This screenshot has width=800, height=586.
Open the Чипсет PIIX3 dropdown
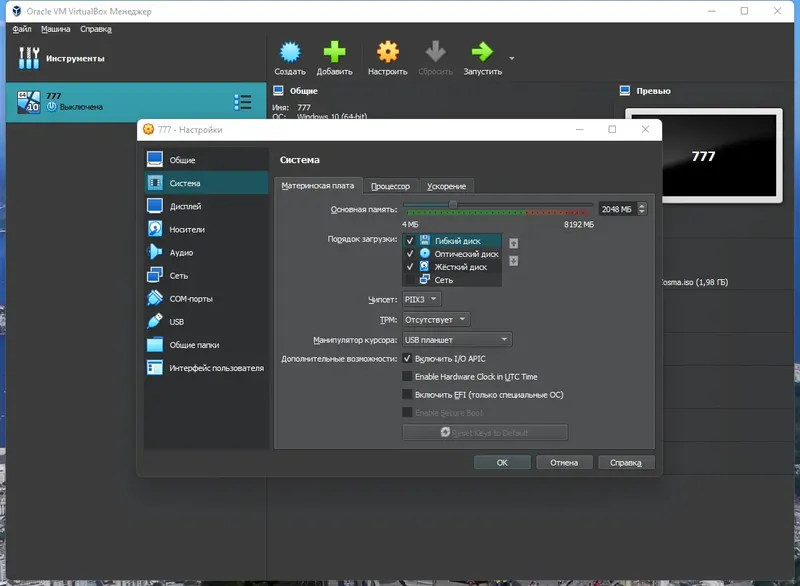pos(421,299)
